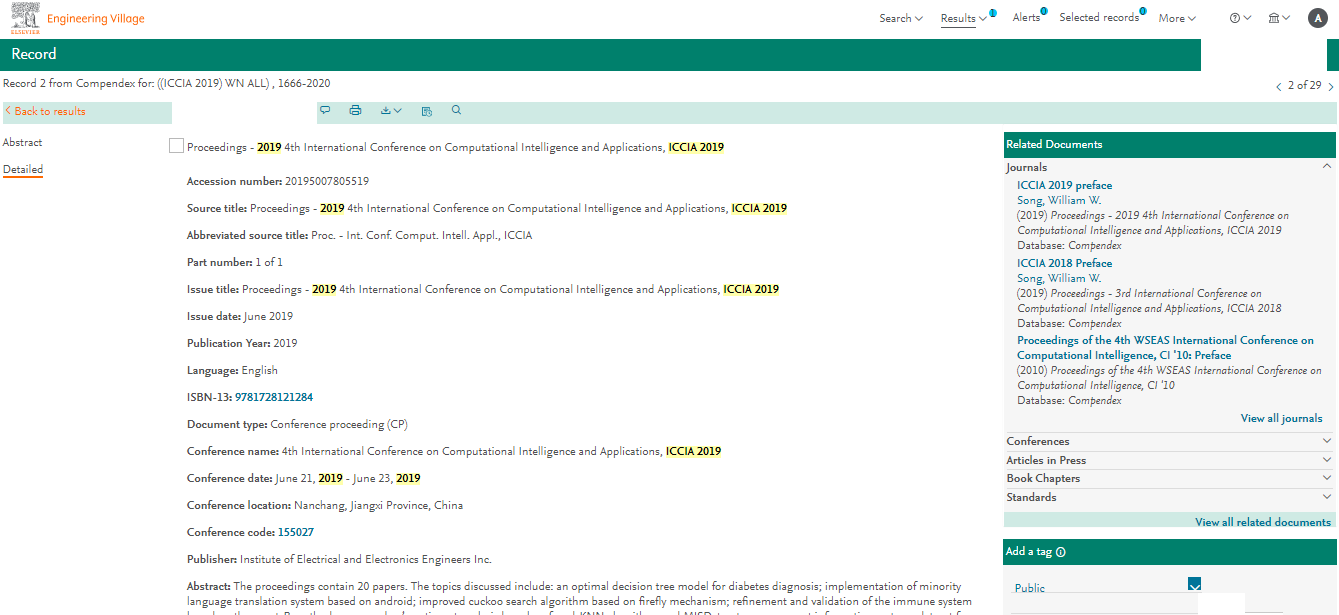Click the Elsevier tree logo
Image resolution: width=1339 pixels, height=615 pixels.
pyautogui.click(x=25, y=18)
